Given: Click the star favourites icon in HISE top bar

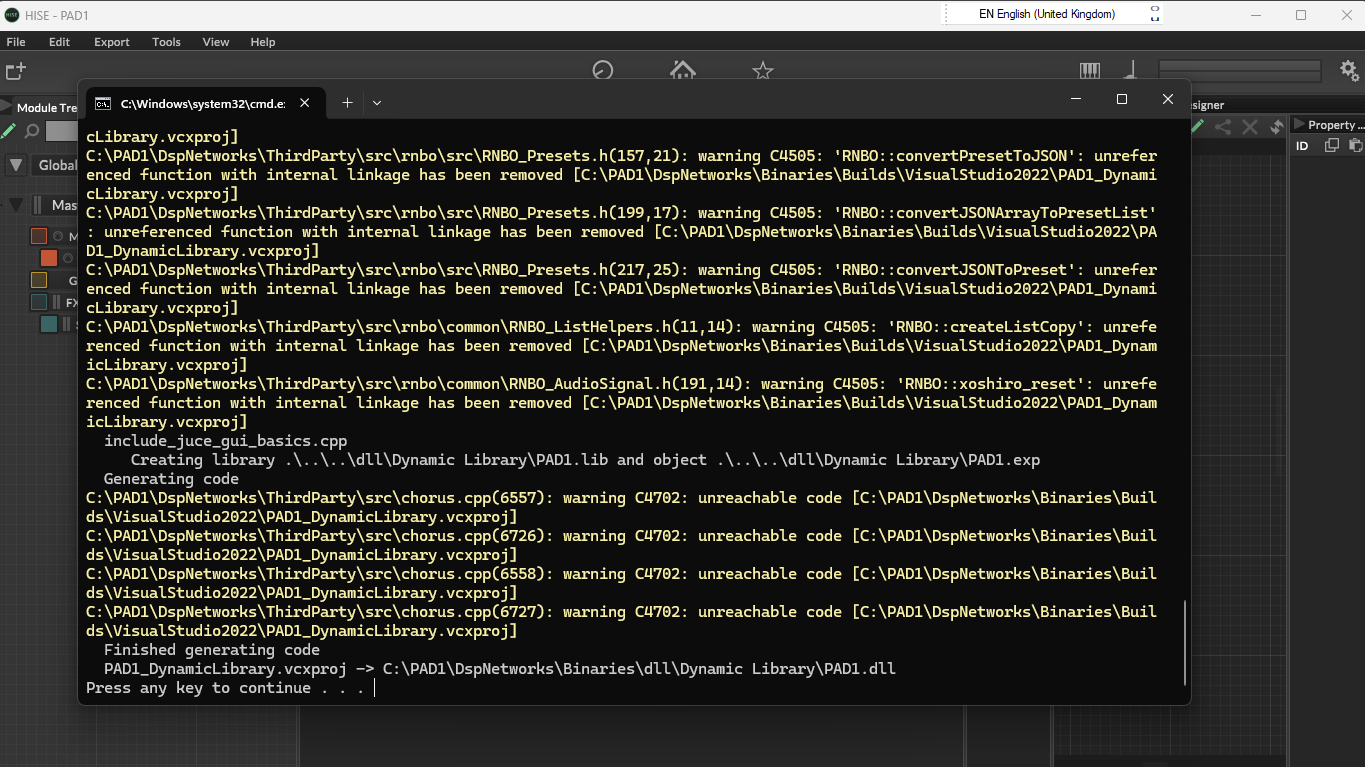Looking at the screenshot, I should coord(763,69).
